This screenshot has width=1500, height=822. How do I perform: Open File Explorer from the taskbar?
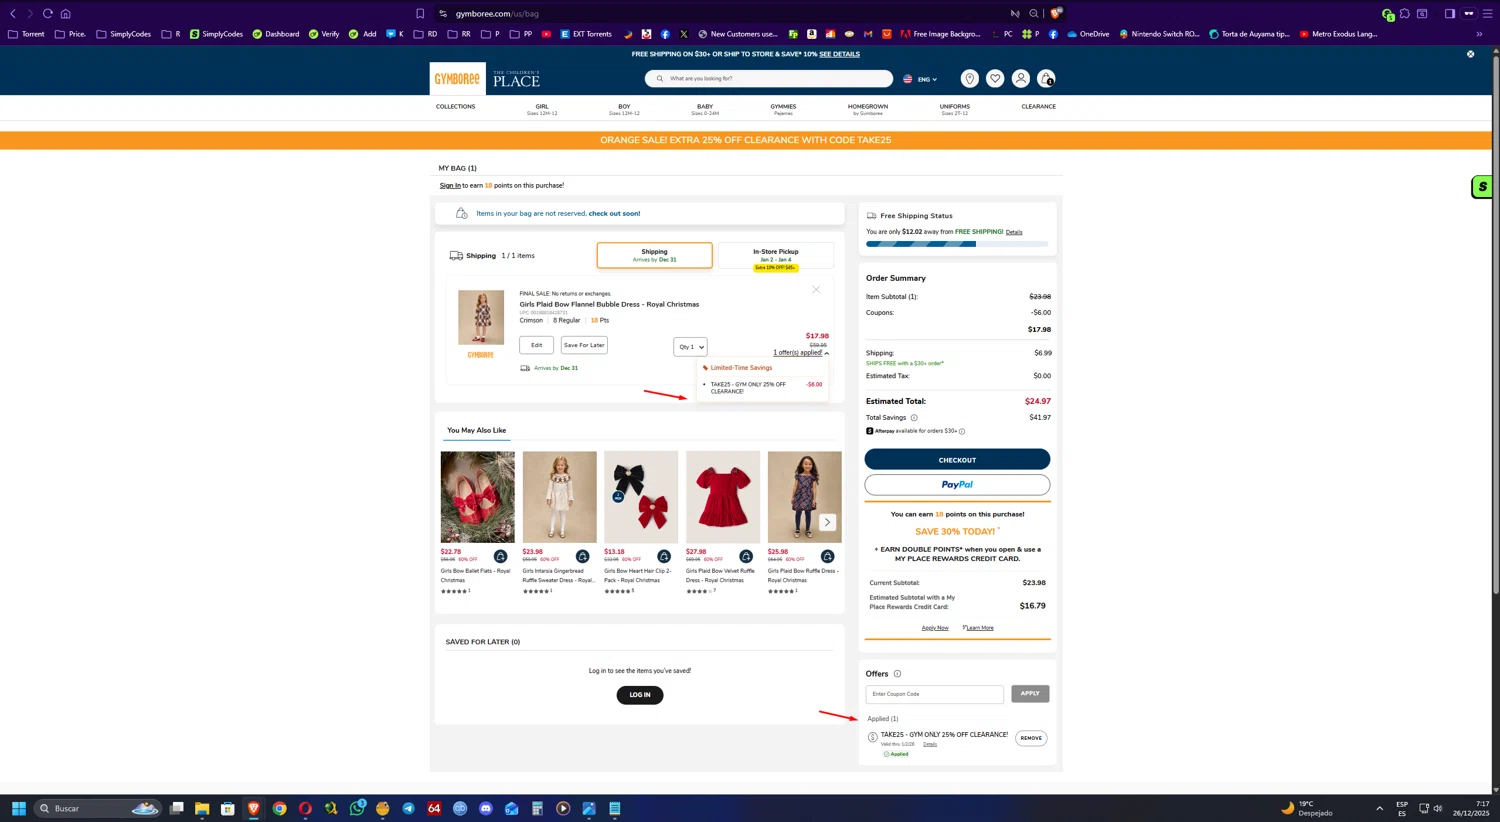[202, 808]
